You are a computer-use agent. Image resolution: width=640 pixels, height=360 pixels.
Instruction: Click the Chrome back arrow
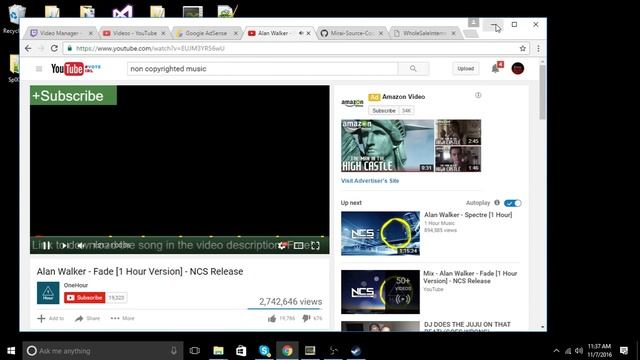tap(28, 48)
